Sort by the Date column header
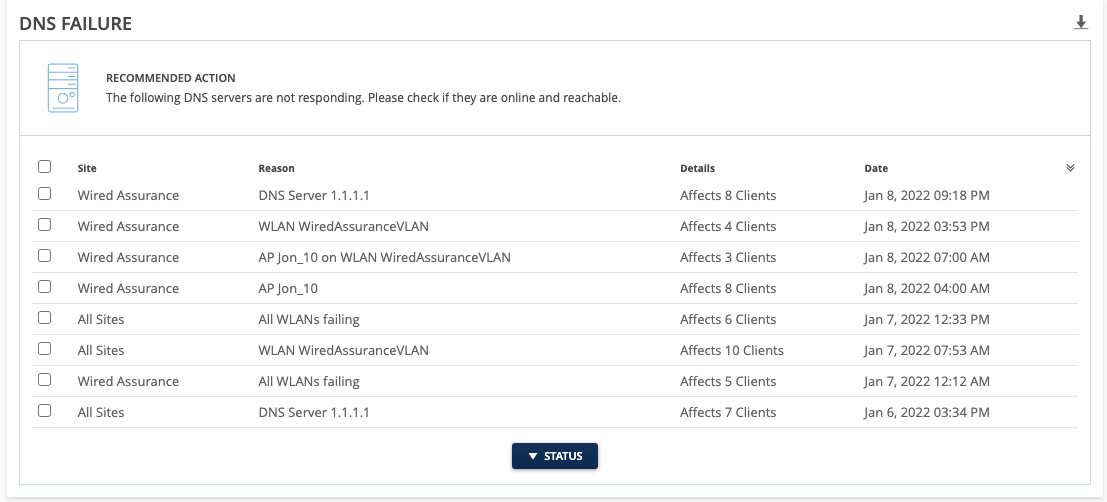This screenshot has height=502, width=1107. (x=876, y=168)
